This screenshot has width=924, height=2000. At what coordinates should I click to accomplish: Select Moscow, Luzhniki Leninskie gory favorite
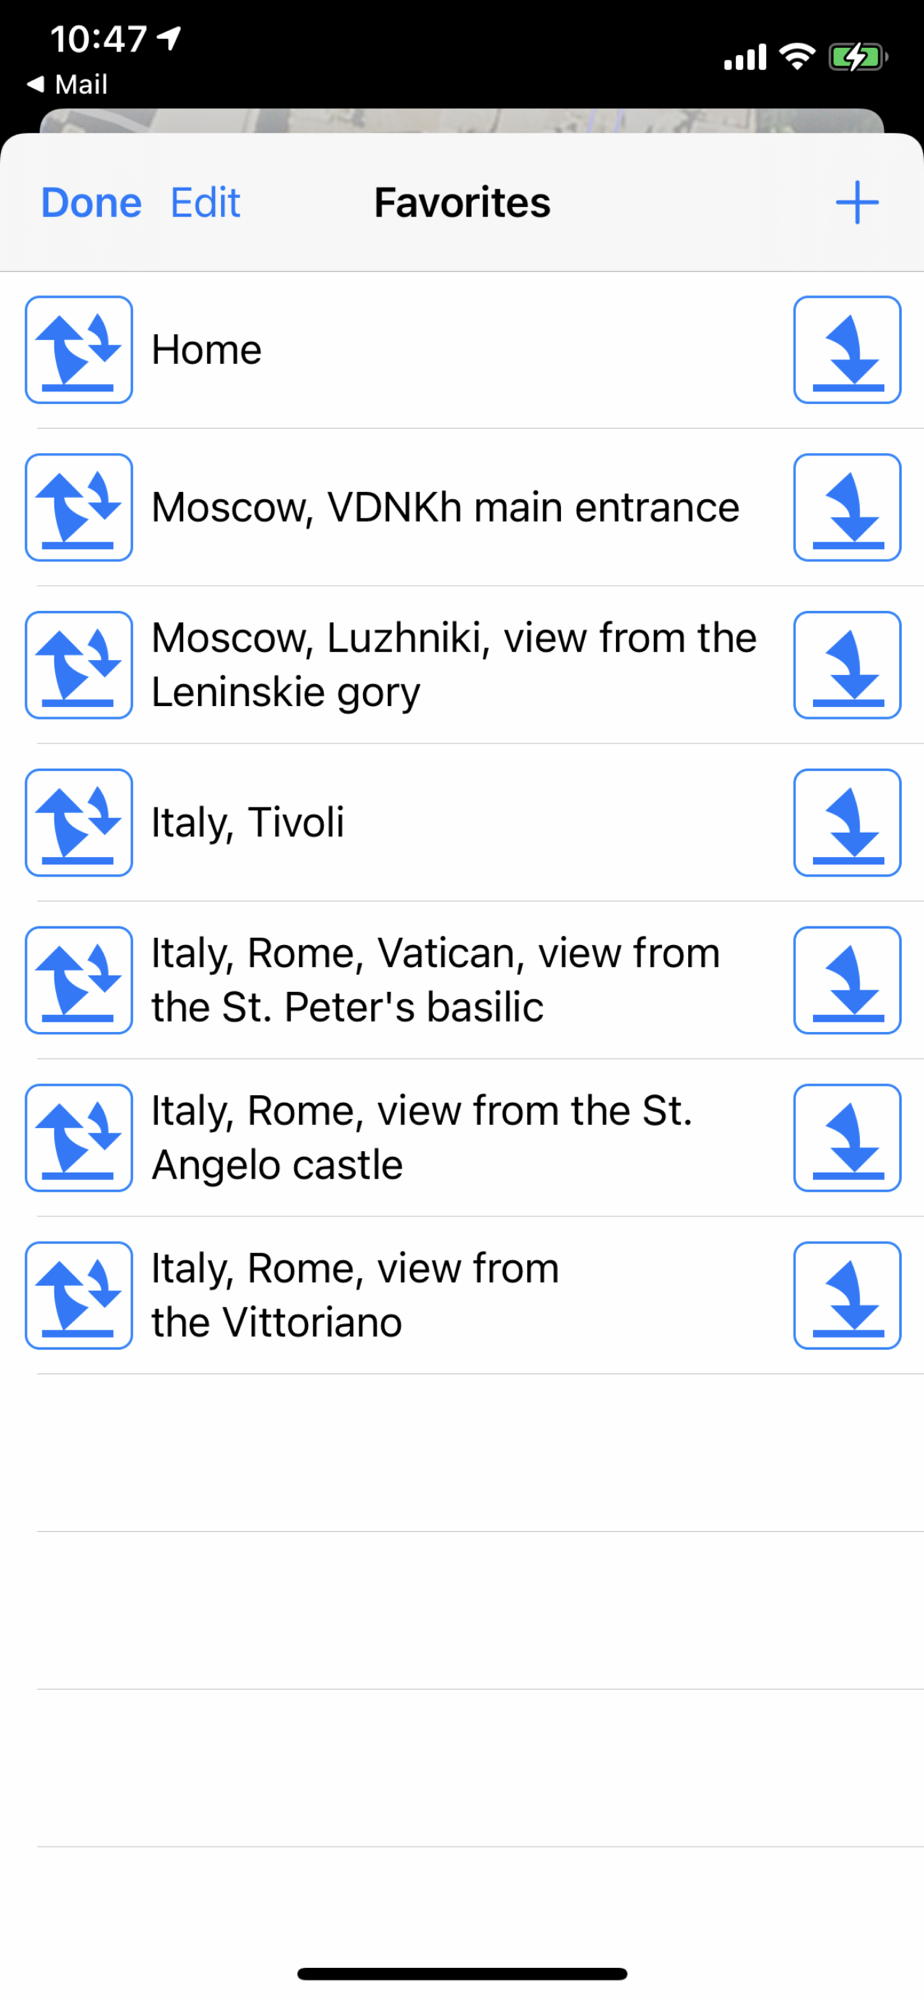453,665
